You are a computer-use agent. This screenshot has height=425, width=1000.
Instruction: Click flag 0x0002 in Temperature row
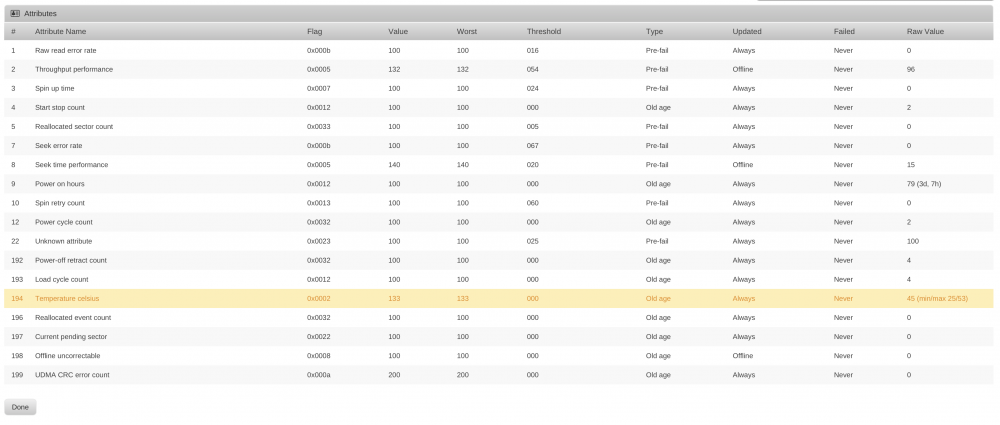tap(319, 299)
